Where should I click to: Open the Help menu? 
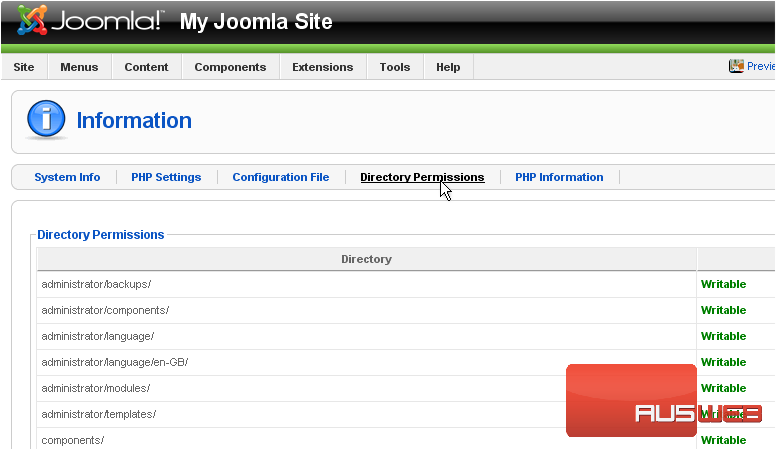pyautogui.click(x=448, y=67)
